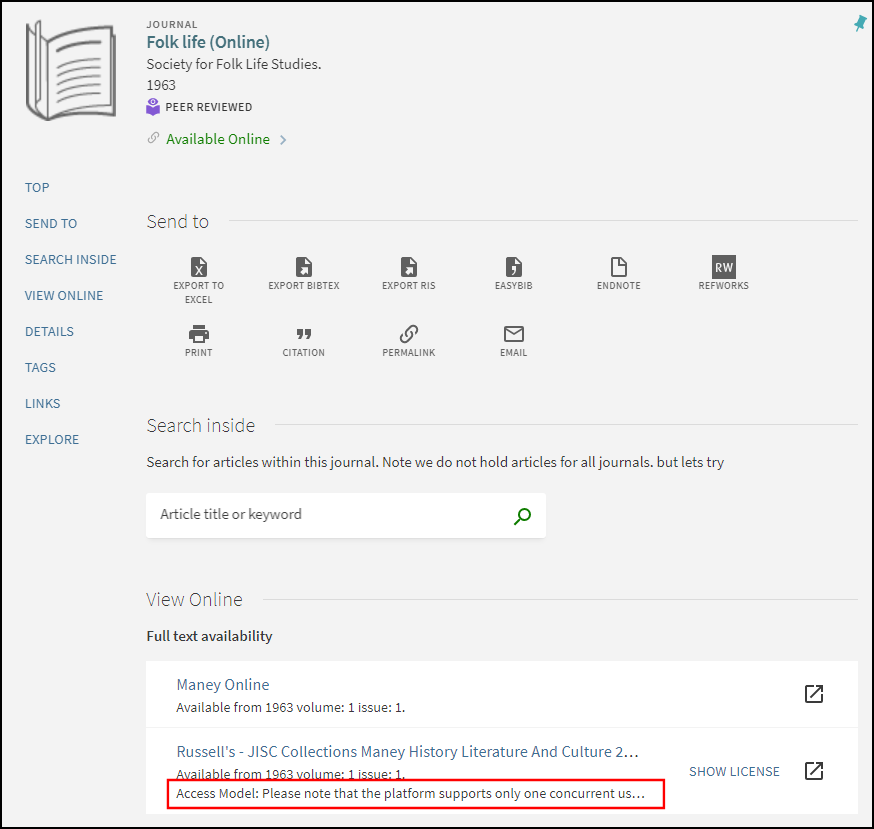Send record to EndNote
Viewport: 874px width, 829px height.
click(618, 267)
